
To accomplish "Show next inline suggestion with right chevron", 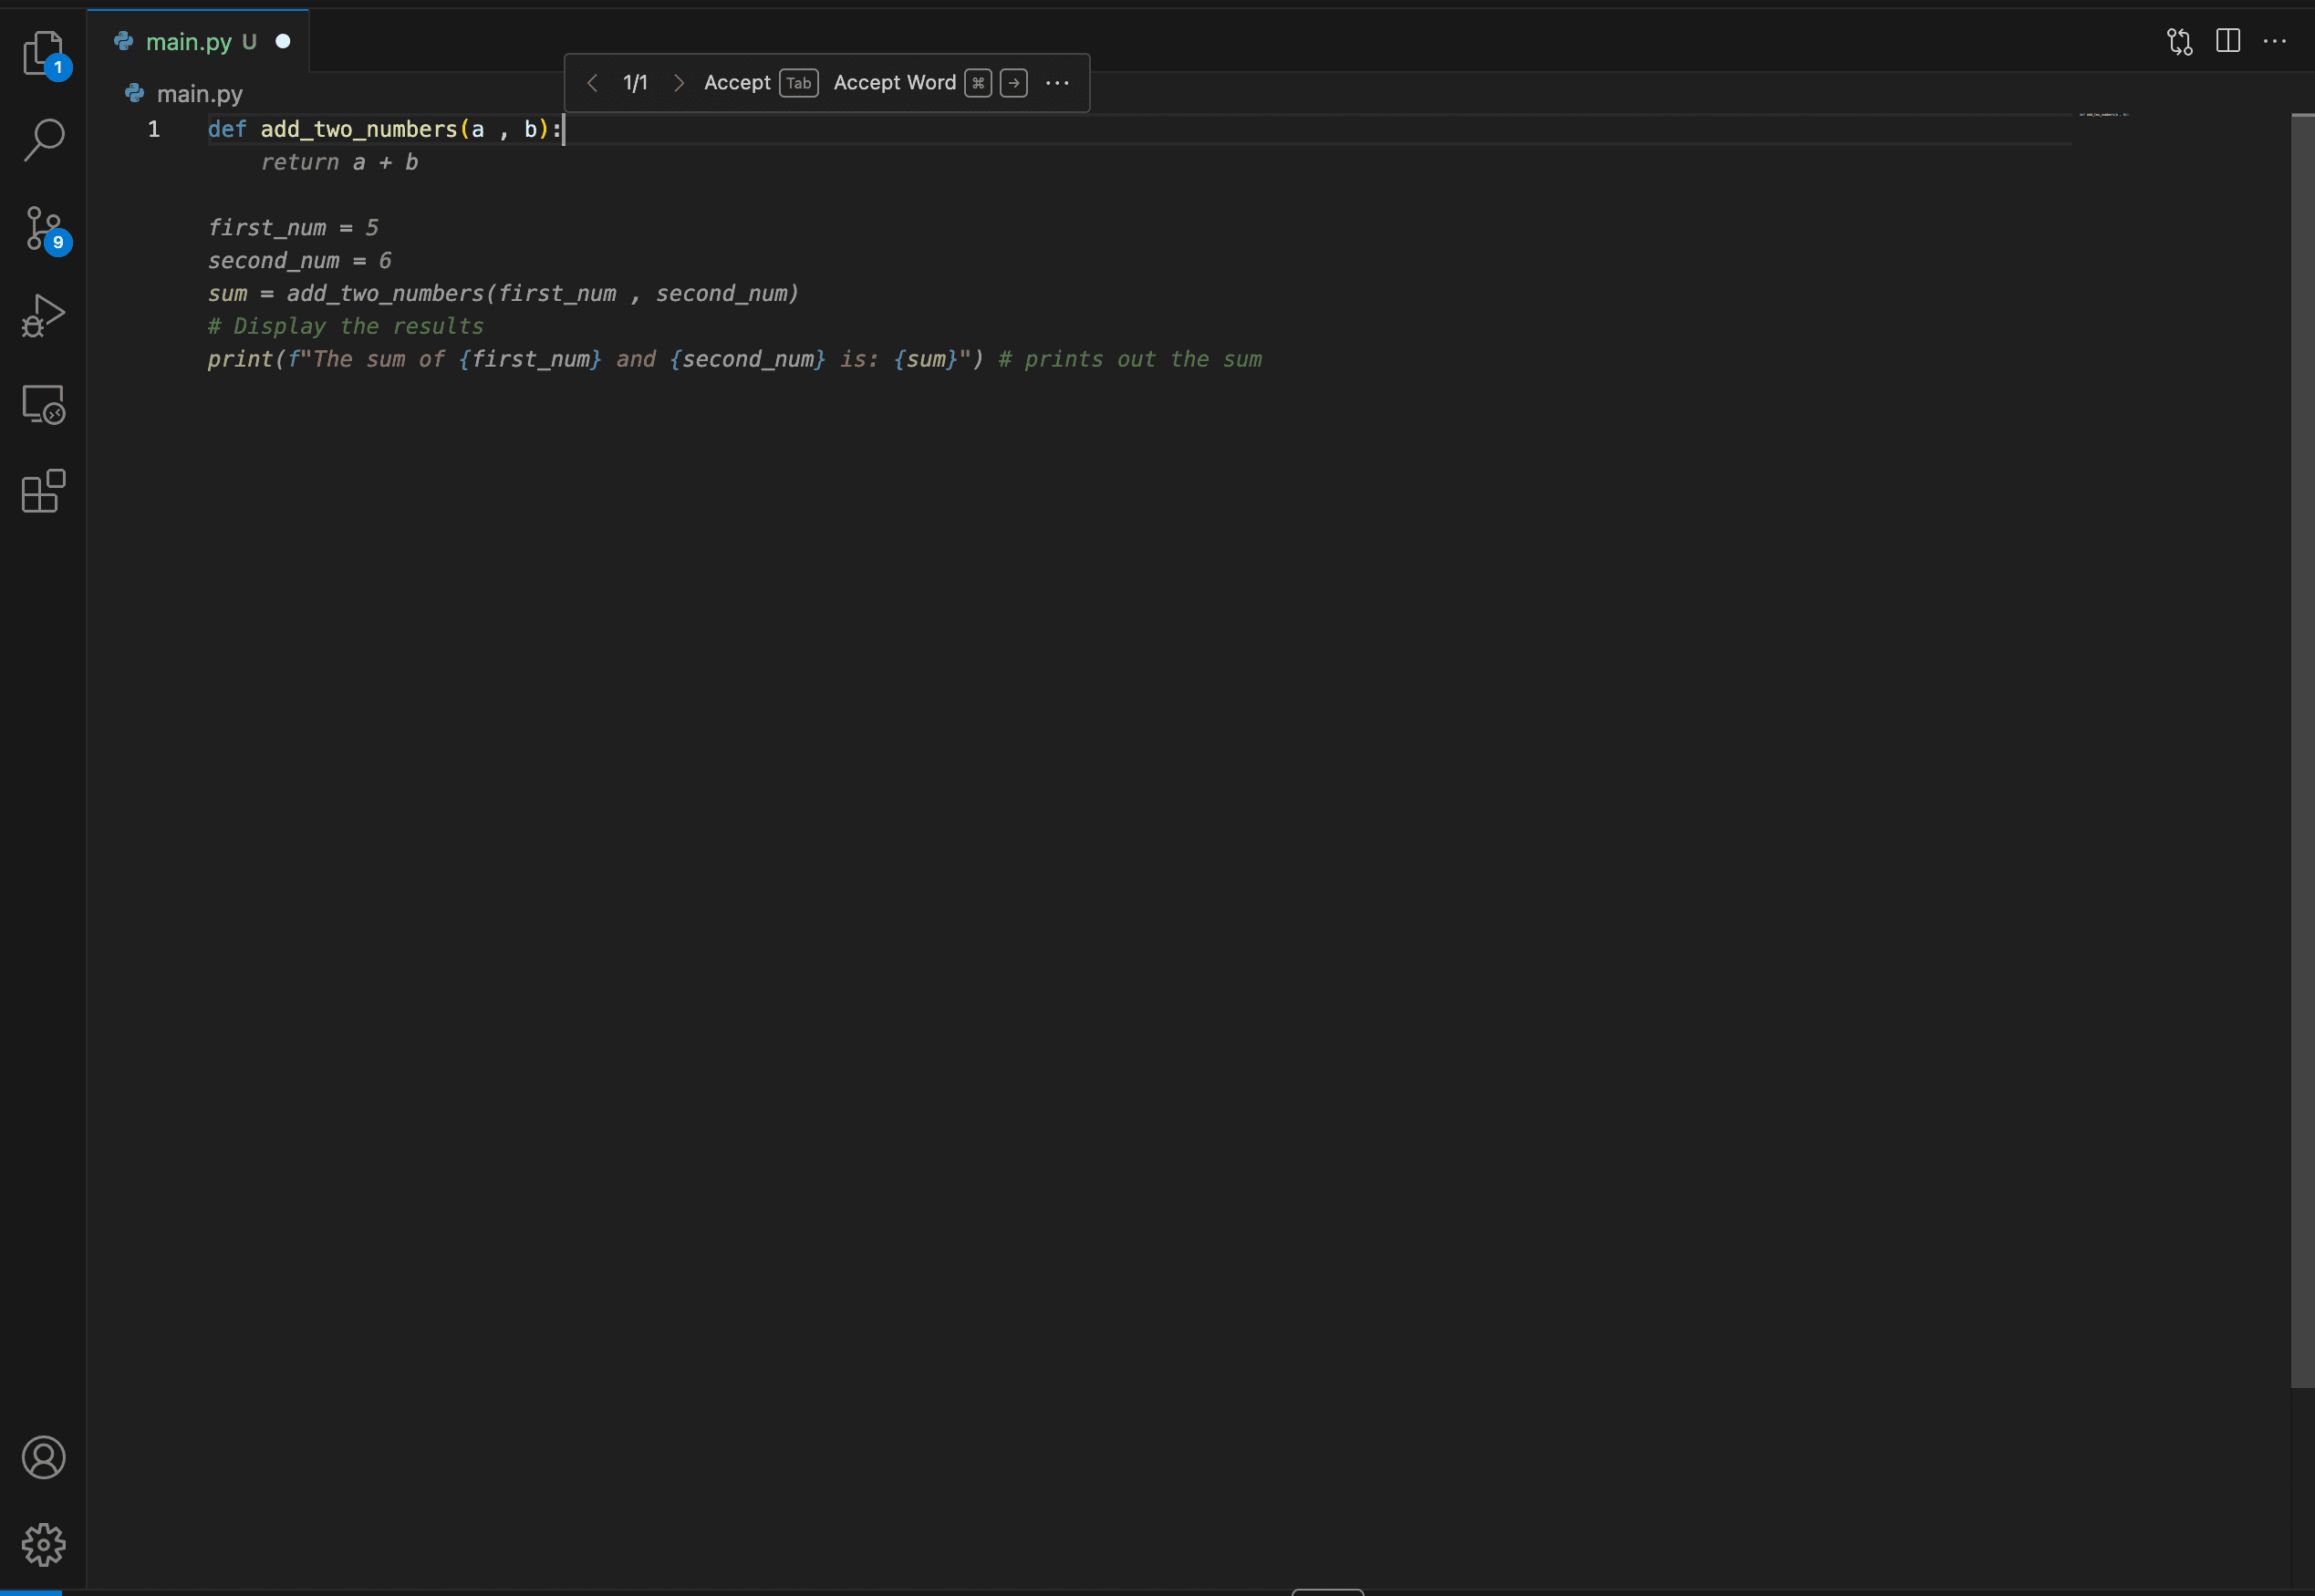I will 679,83.
